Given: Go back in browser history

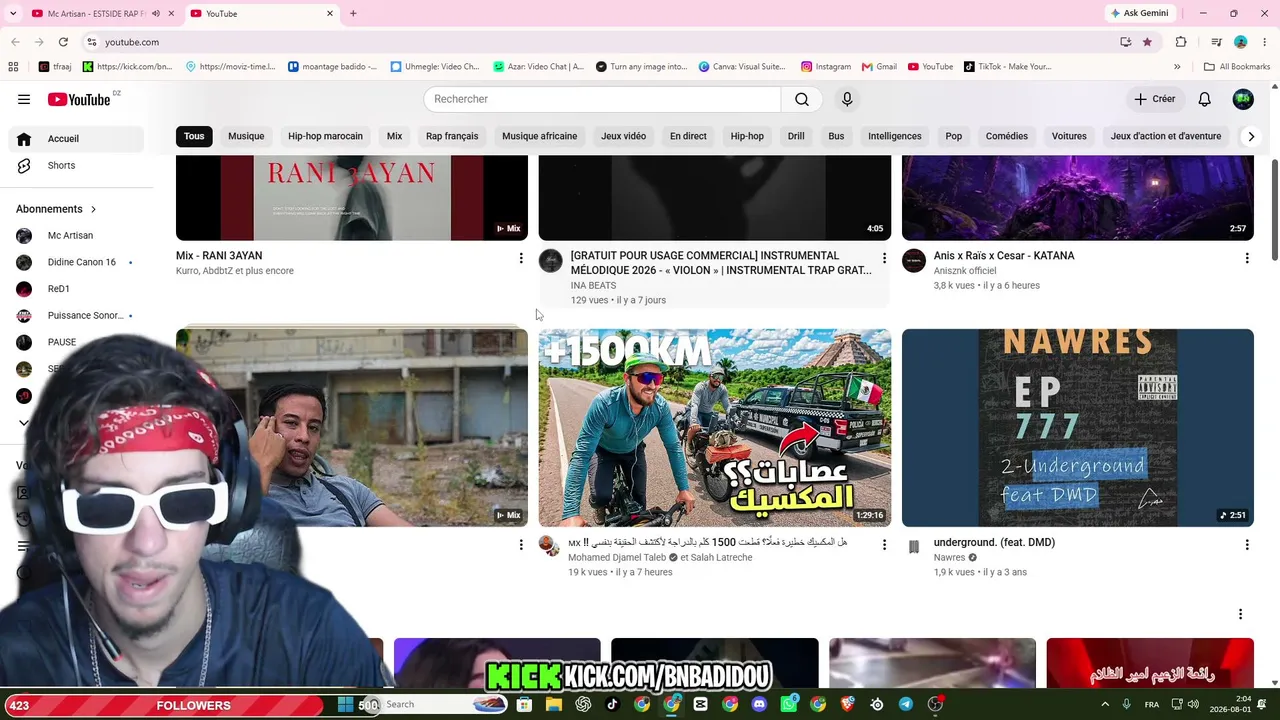Looking at the screenshot, I should point(15,42).
